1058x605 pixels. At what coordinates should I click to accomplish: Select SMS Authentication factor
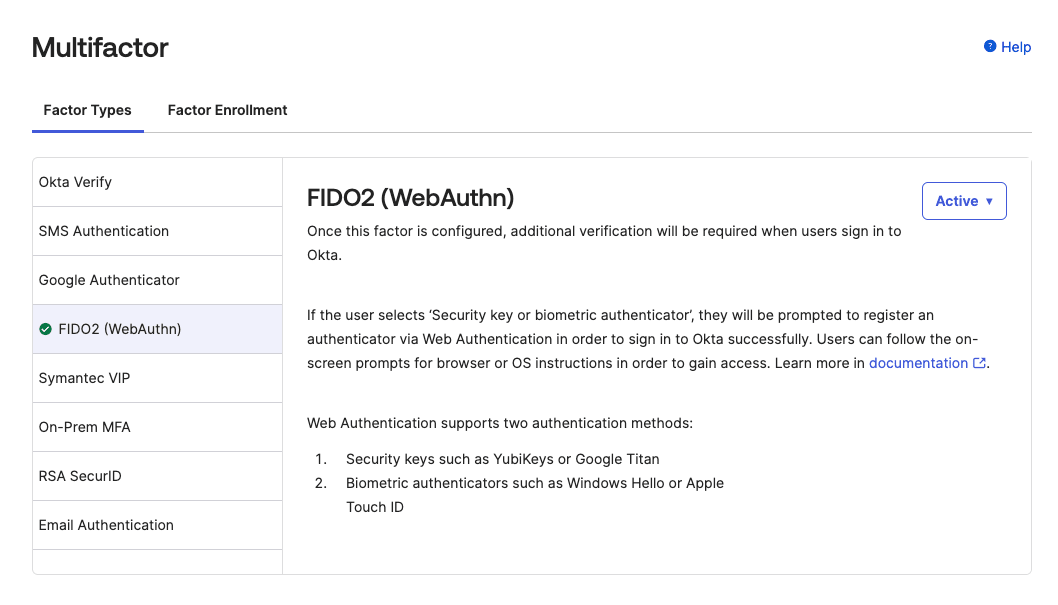pyautogui.click(x=157, y=231)
